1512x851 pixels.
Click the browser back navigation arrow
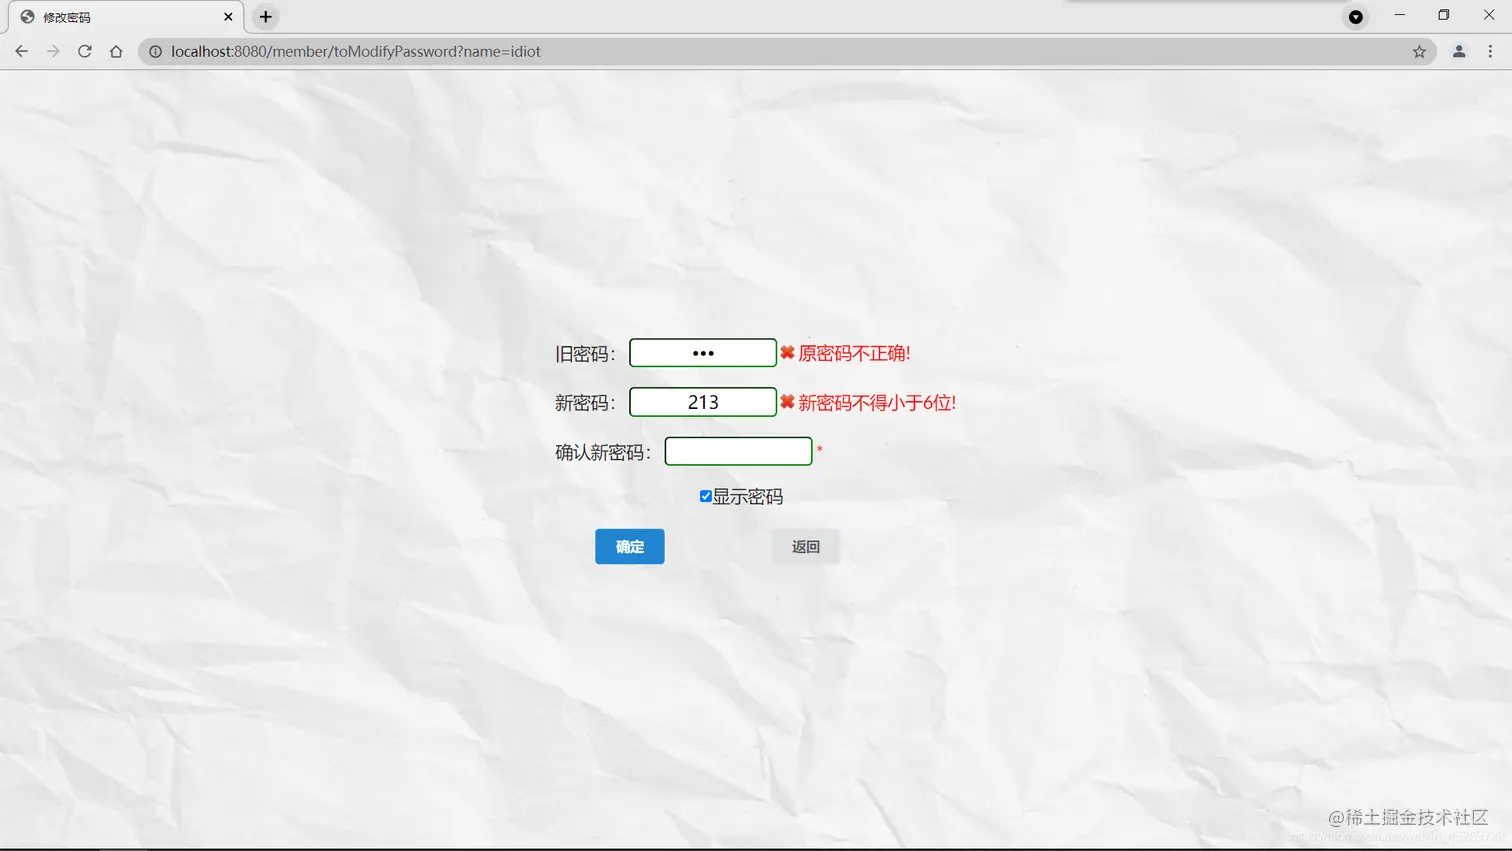(21, 51)
